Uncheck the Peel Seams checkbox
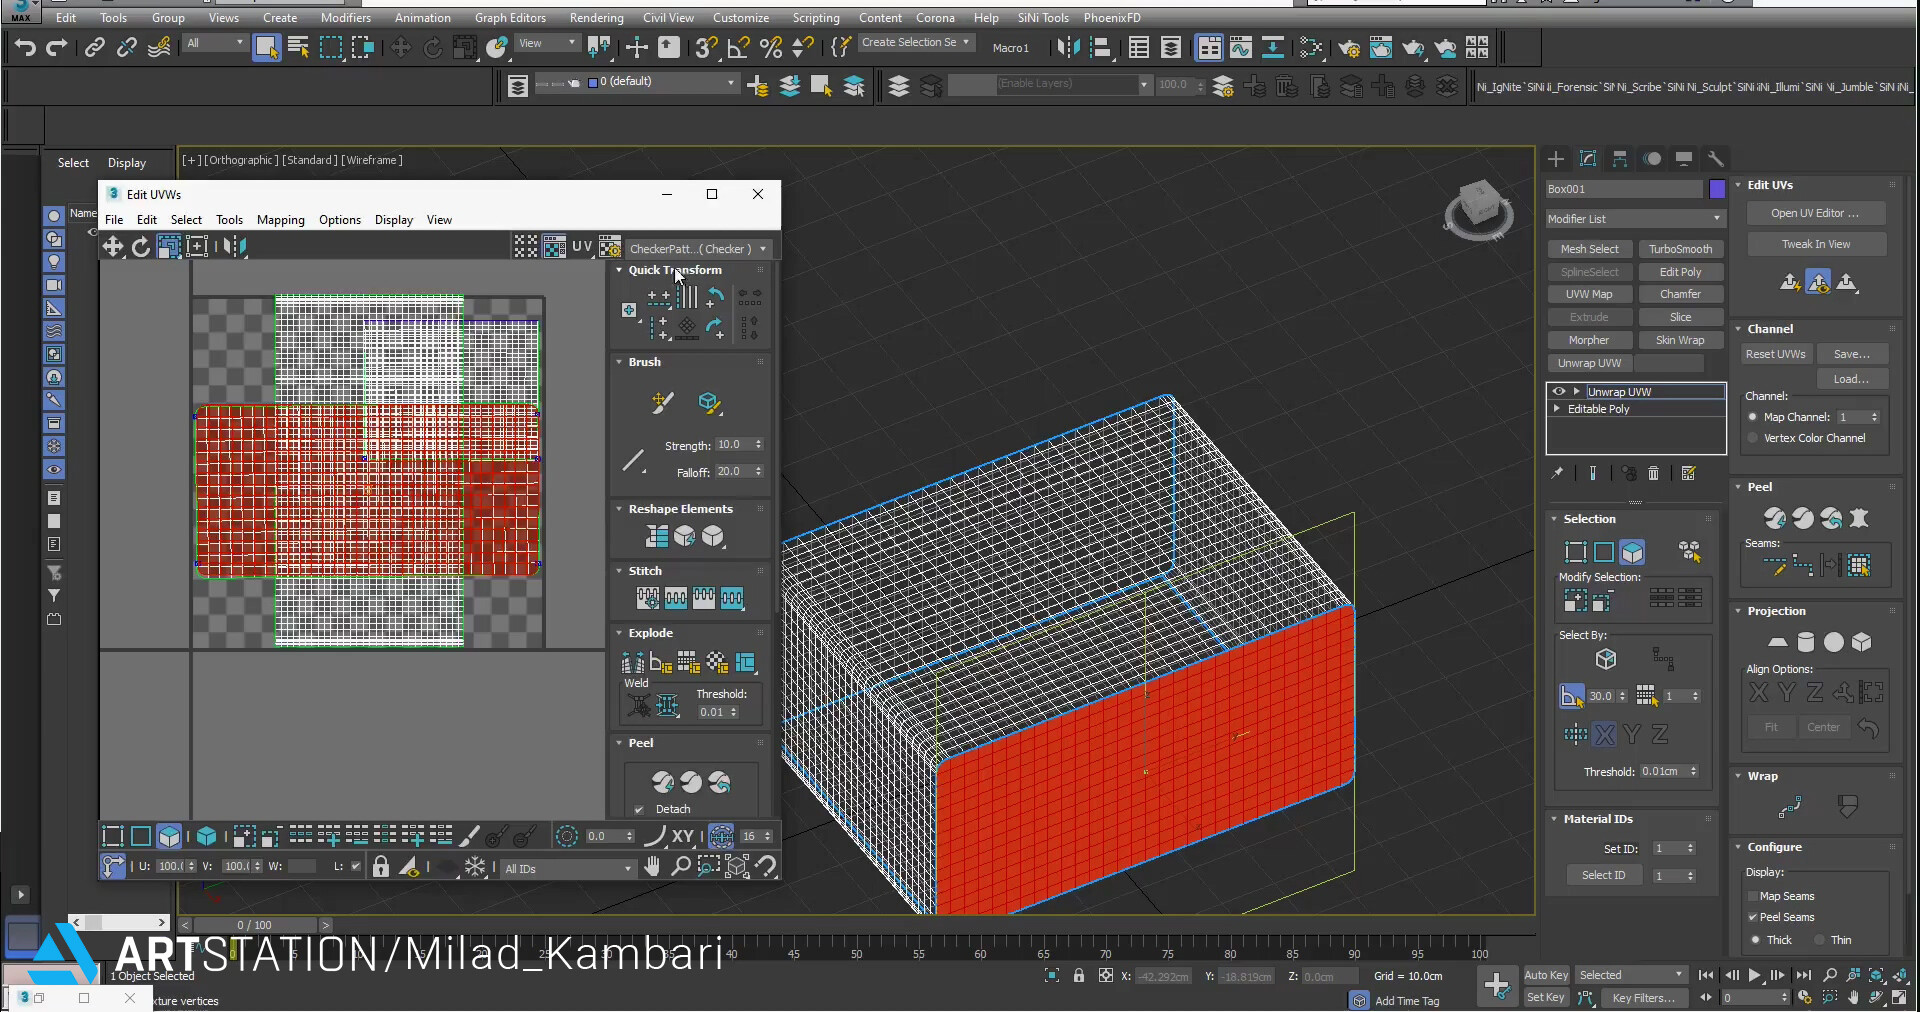1920x1012 pixels. pyautogui.click(x=1753, y=917)
